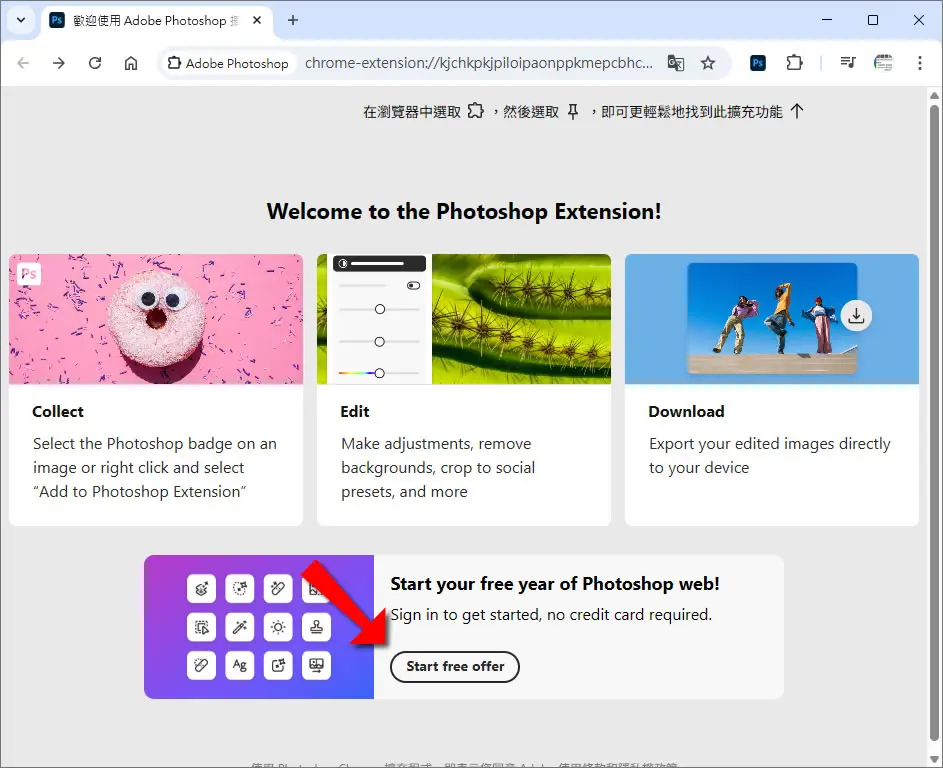Click the download arrow icon on dancers image

coord(856,315)
